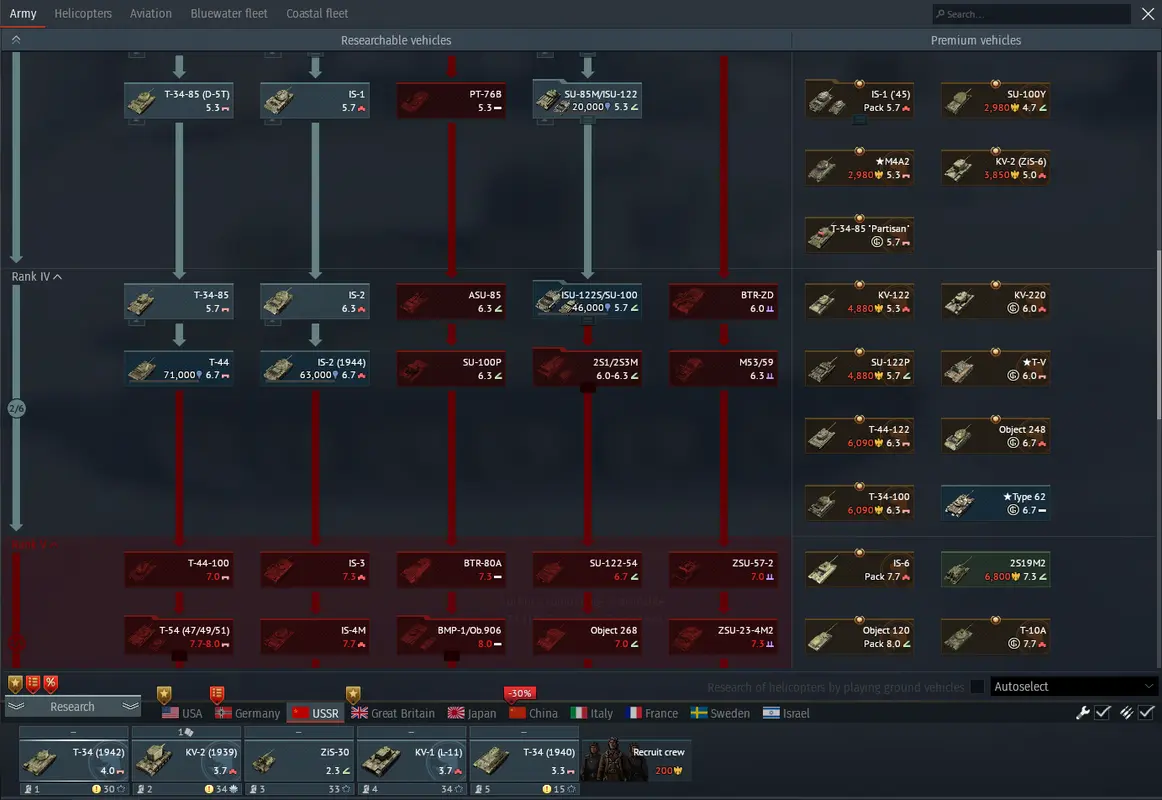Image resolution: width=1162 pixels, height=800 pixels.
Task: Pick the PT-76B locked vehicle
Action: click(451, 100)
